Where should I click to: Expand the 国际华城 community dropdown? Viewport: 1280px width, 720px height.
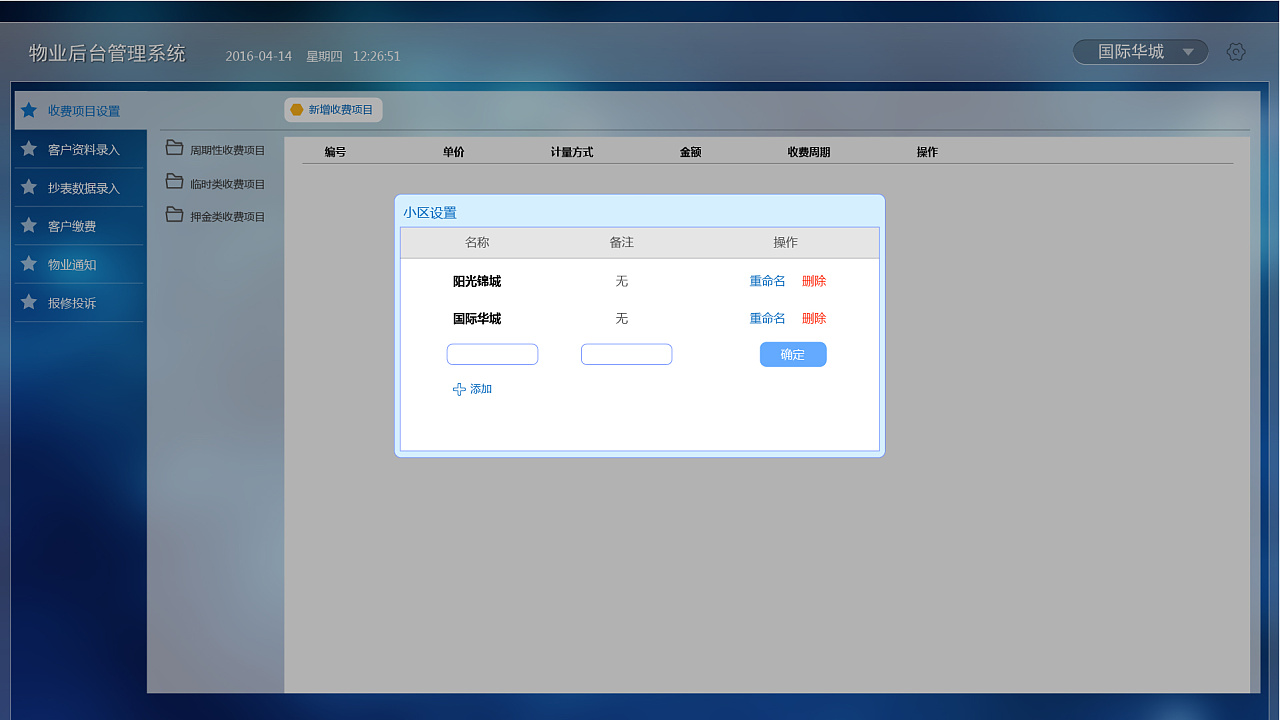pos(1141,52)
